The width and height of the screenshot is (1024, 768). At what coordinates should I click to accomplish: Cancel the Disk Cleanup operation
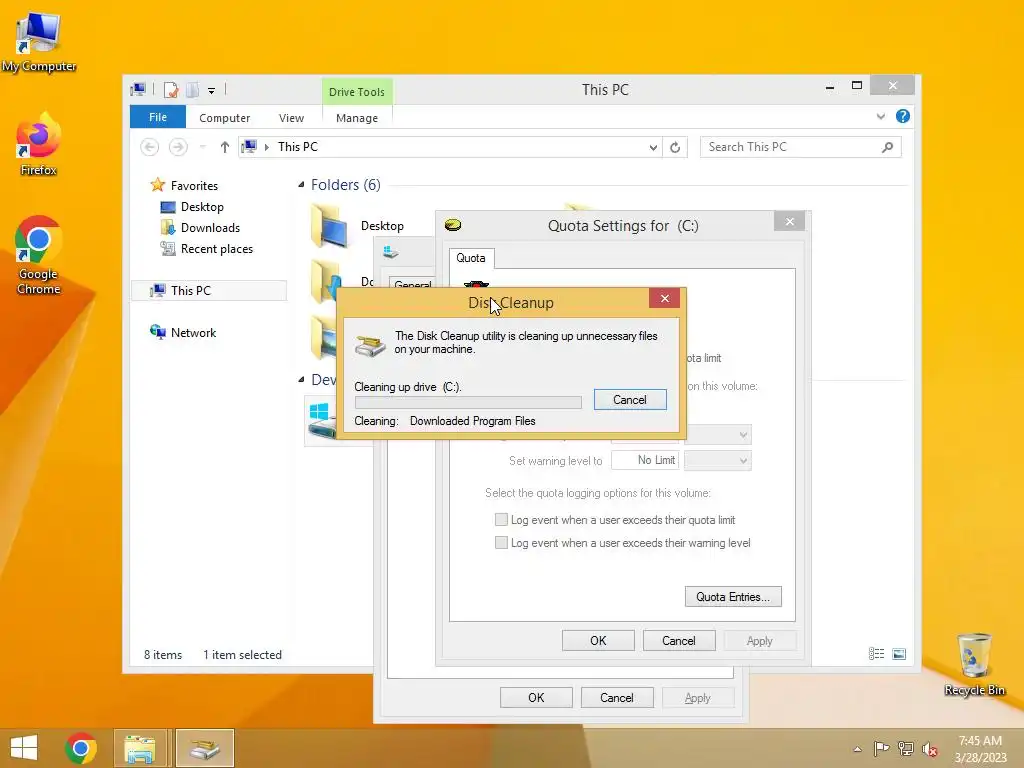(x=630, y=400)
